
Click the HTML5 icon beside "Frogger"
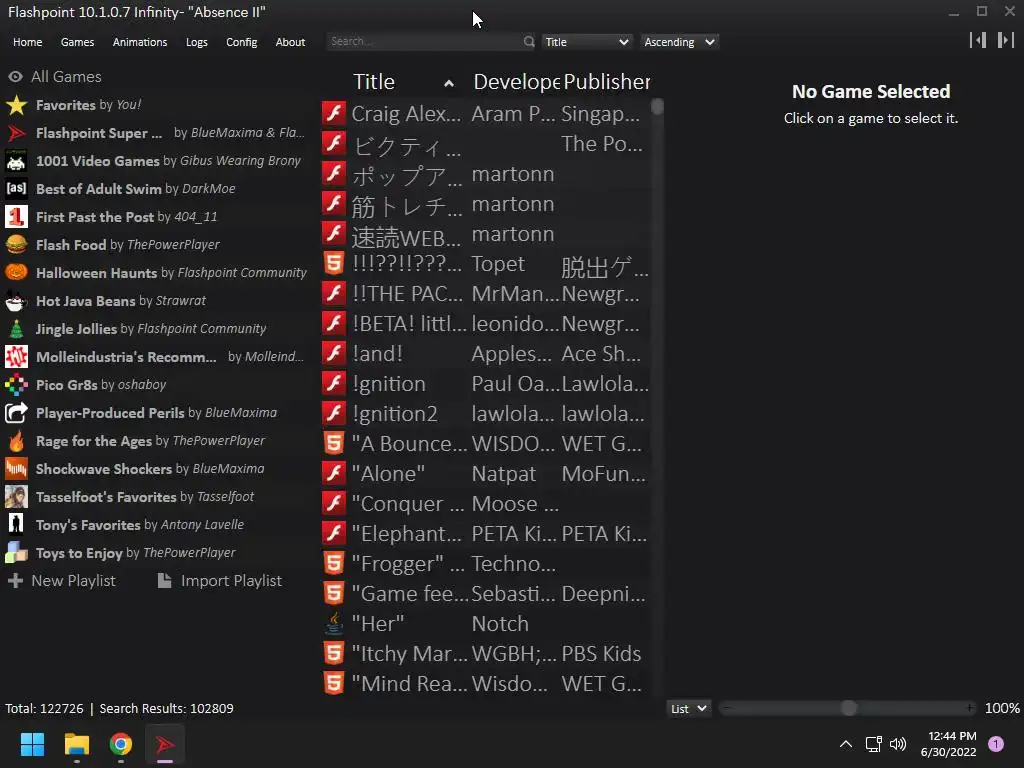click(x=334, y=564)
